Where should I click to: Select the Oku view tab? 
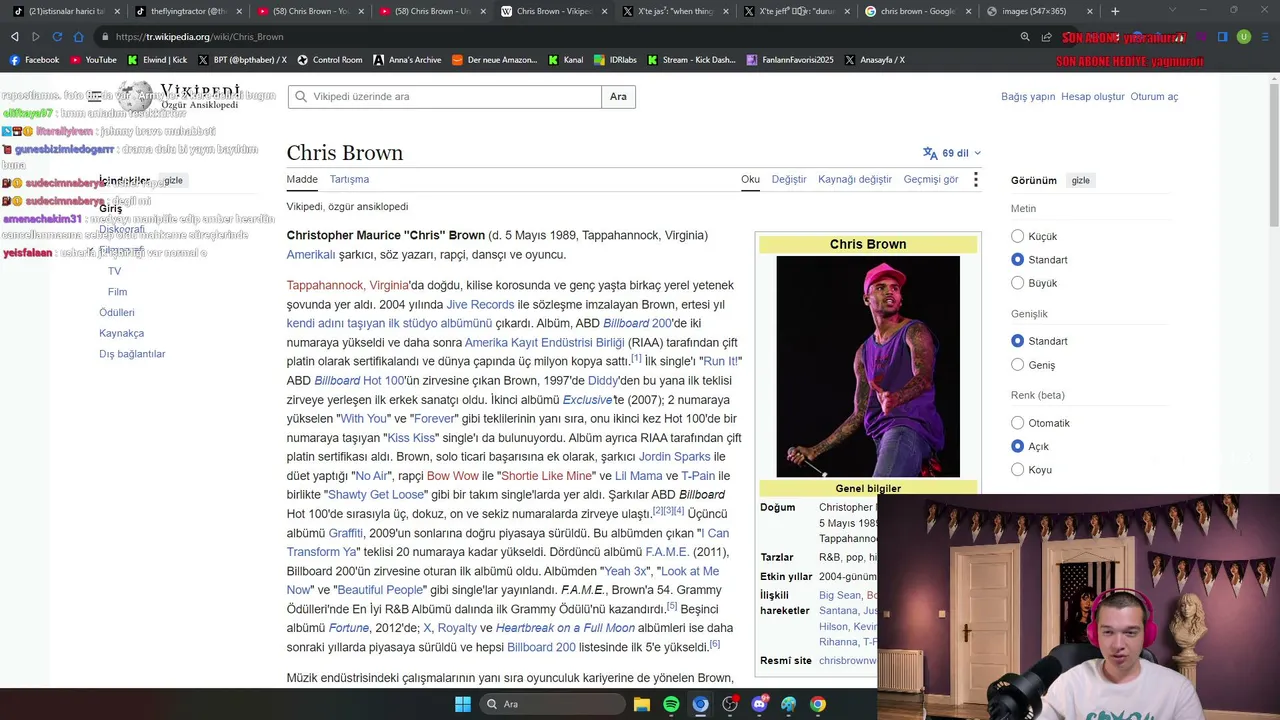tap(750, 180)
